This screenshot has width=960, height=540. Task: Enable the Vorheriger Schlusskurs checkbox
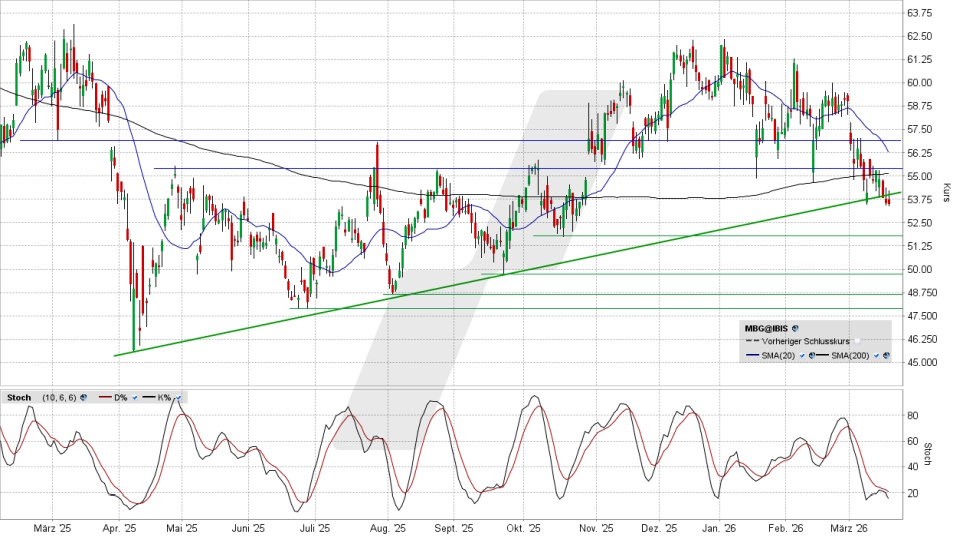857,341
